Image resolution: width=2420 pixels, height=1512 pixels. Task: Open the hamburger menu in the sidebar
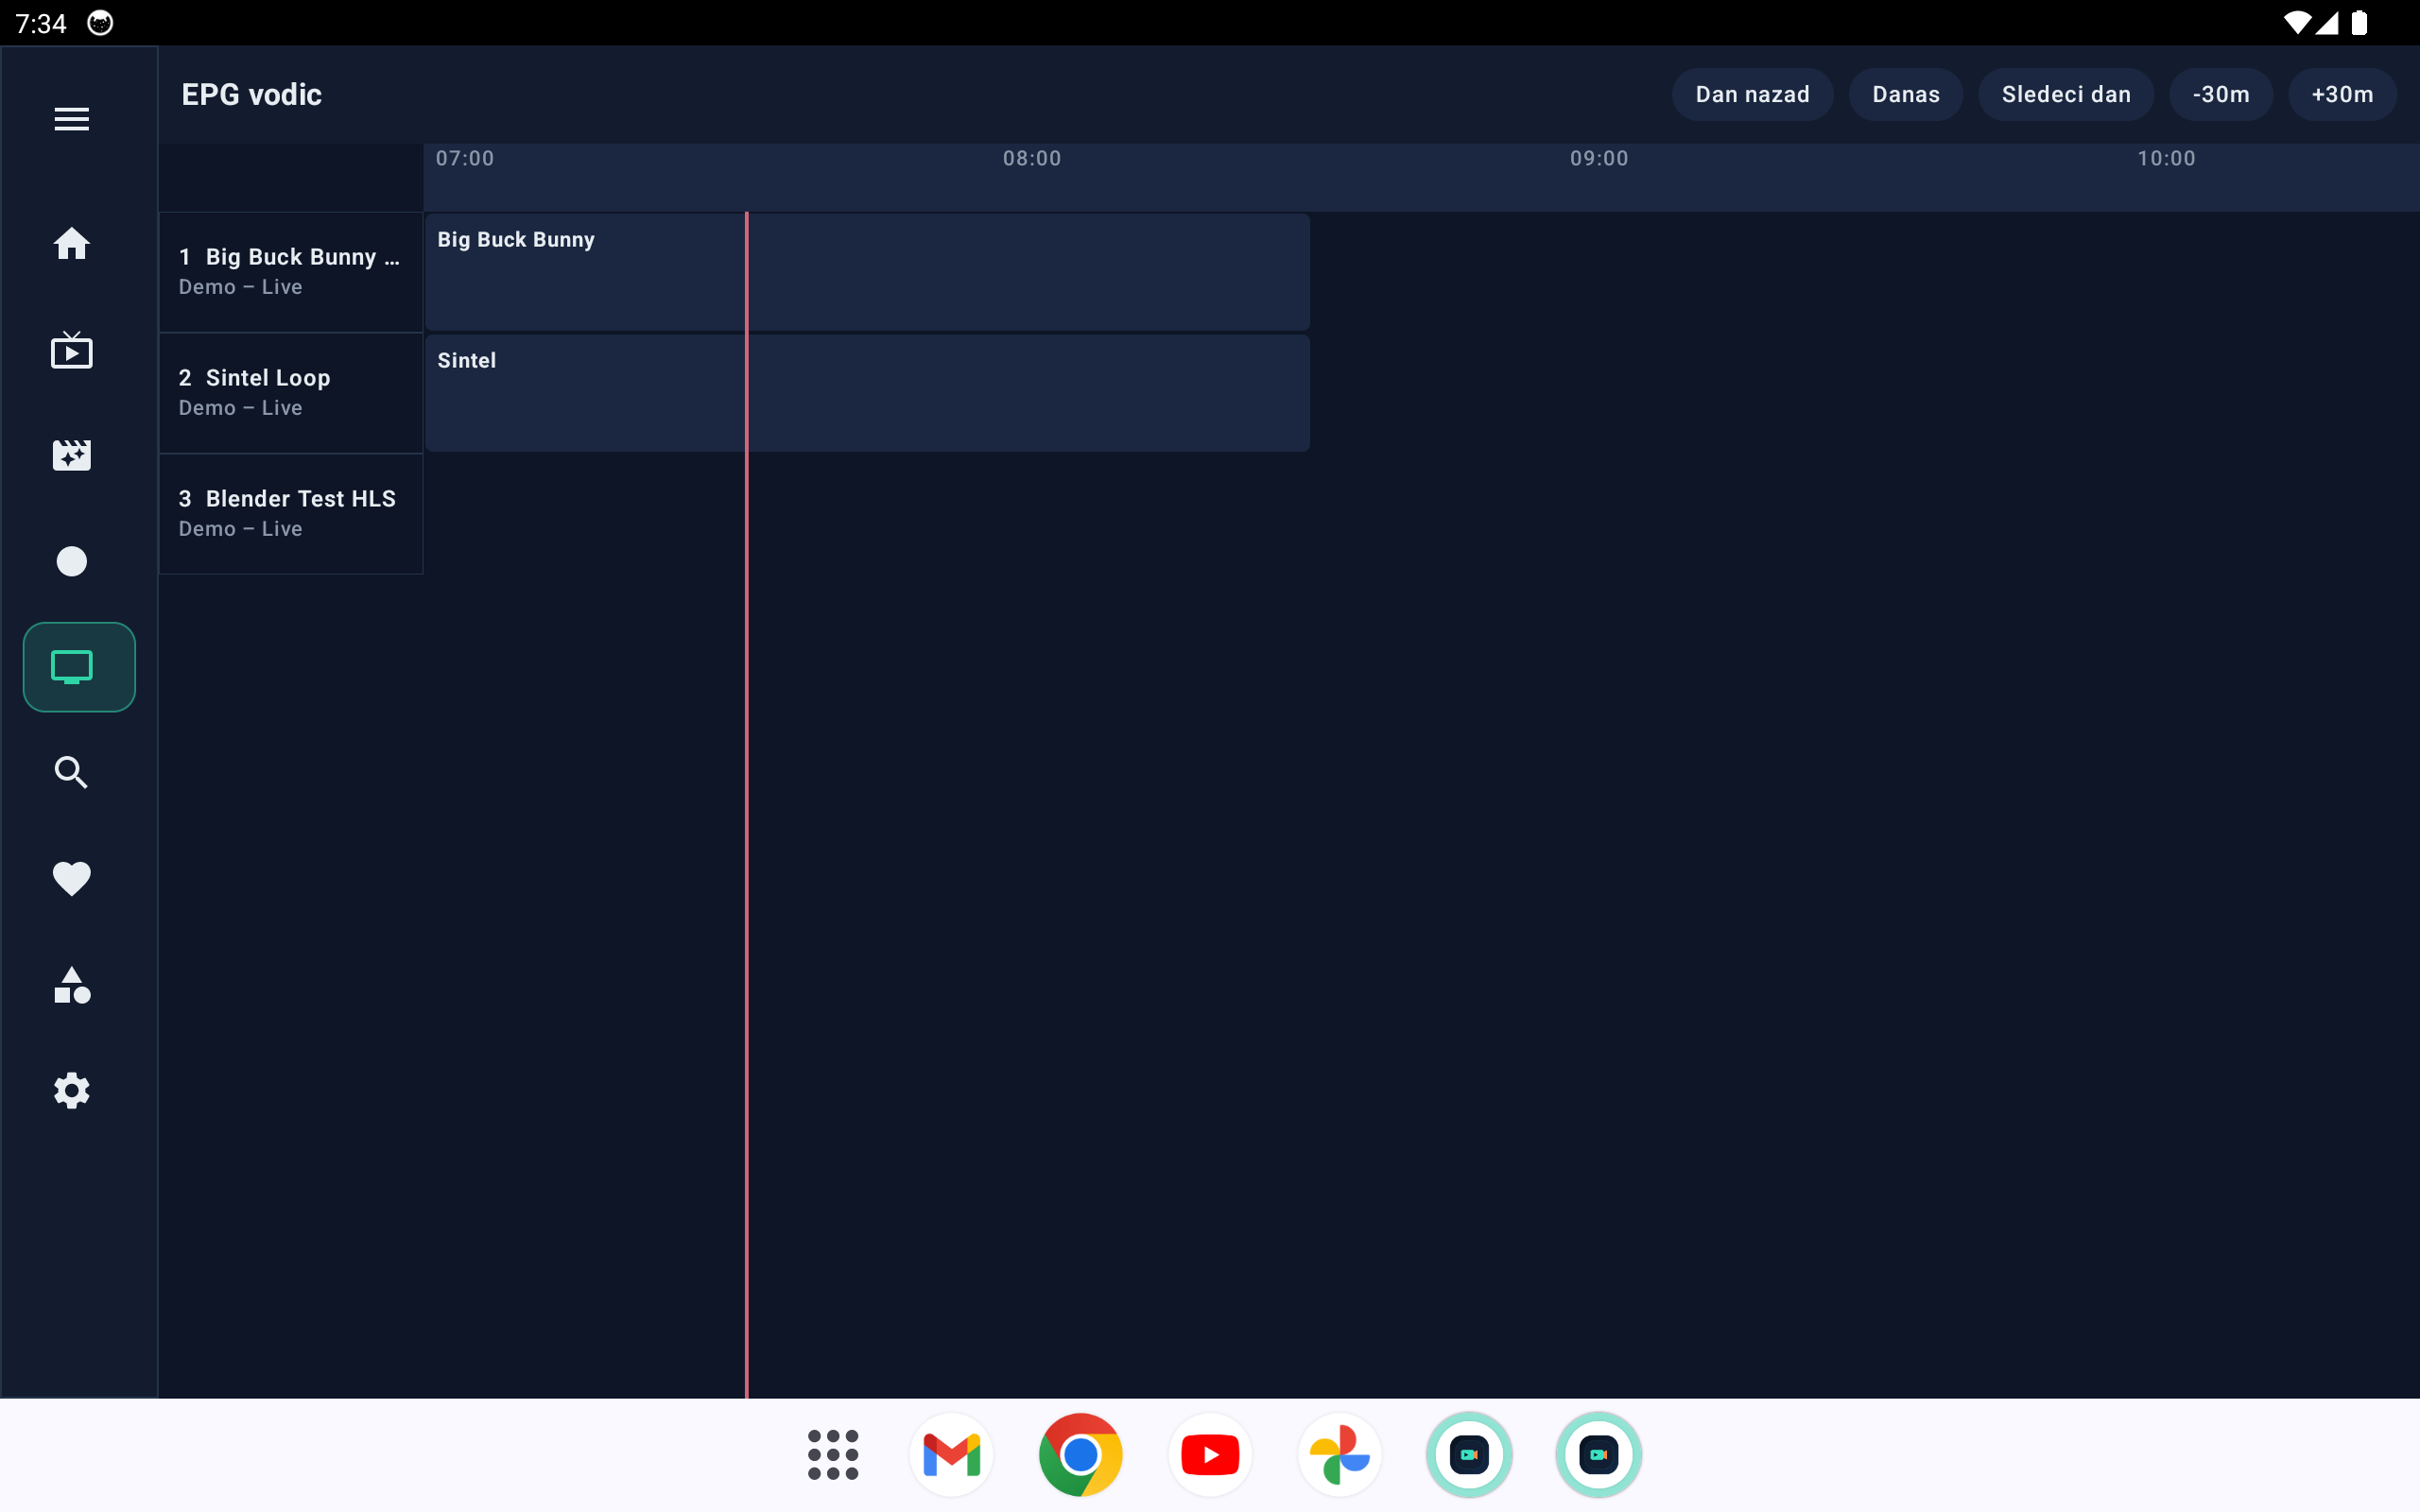(71, 119)
